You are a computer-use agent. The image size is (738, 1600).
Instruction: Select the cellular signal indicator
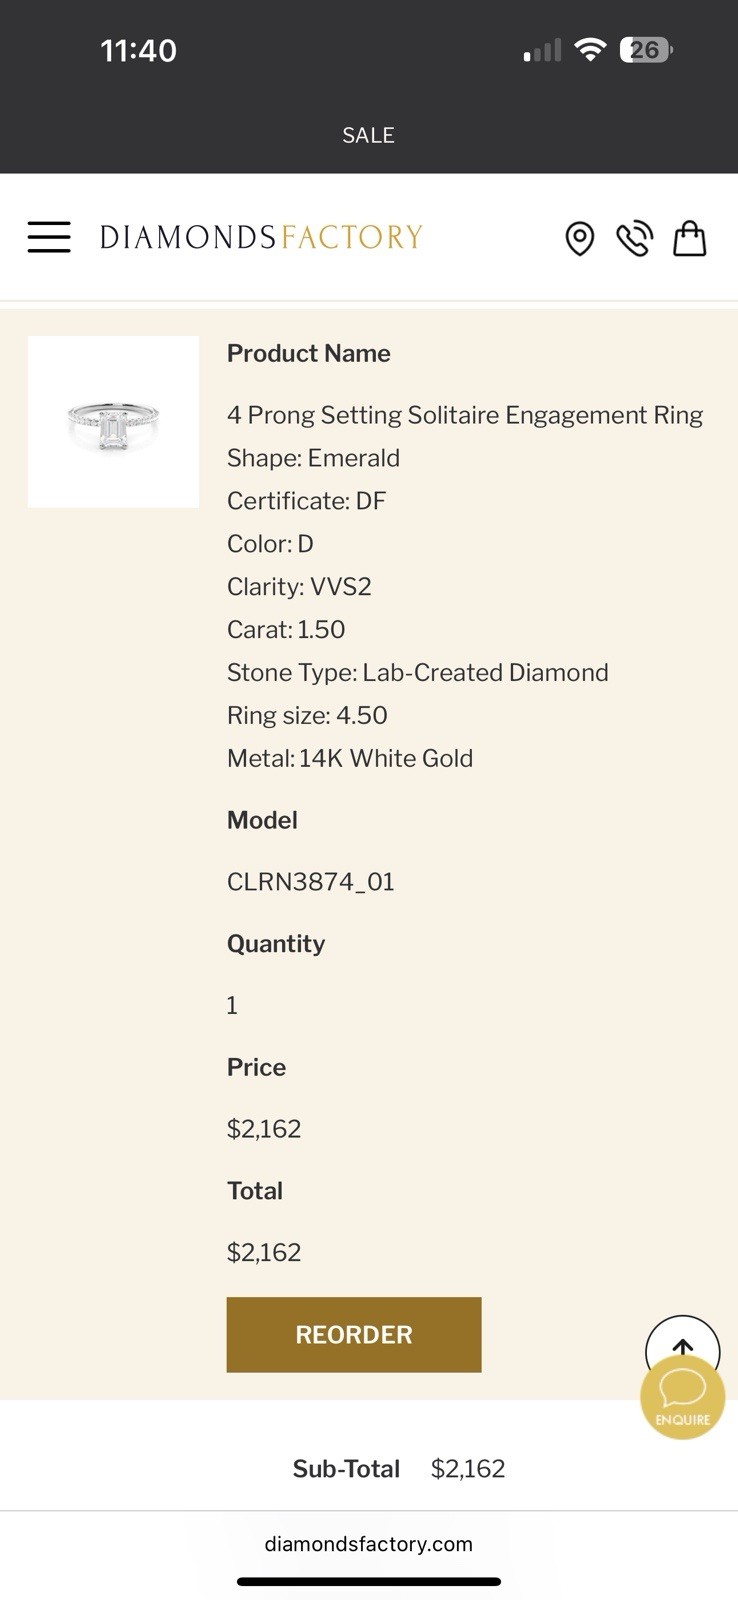[540, 48]
